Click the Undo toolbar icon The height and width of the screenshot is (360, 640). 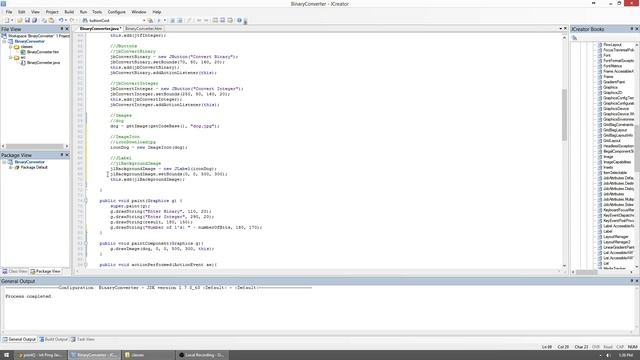(60, 20)
